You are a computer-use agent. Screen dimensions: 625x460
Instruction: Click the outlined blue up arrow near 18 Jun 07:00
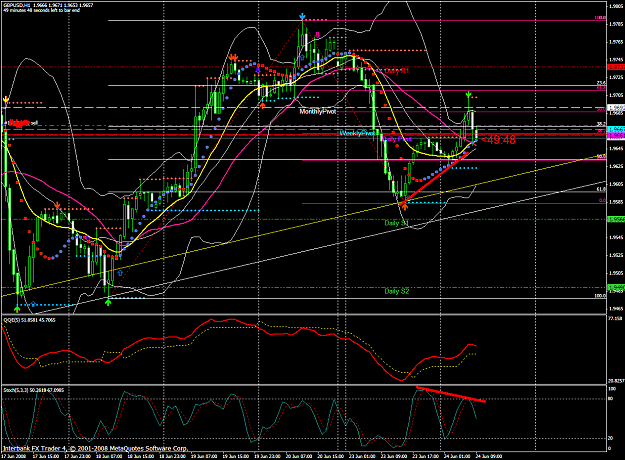120,273
